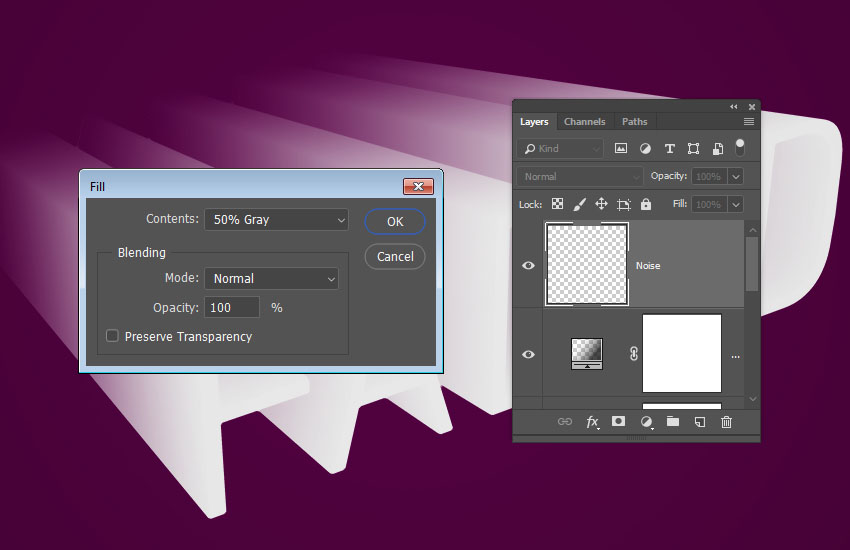850x550 pixels.
Task: Select the type layer filter icon
Action: (669, 148)
